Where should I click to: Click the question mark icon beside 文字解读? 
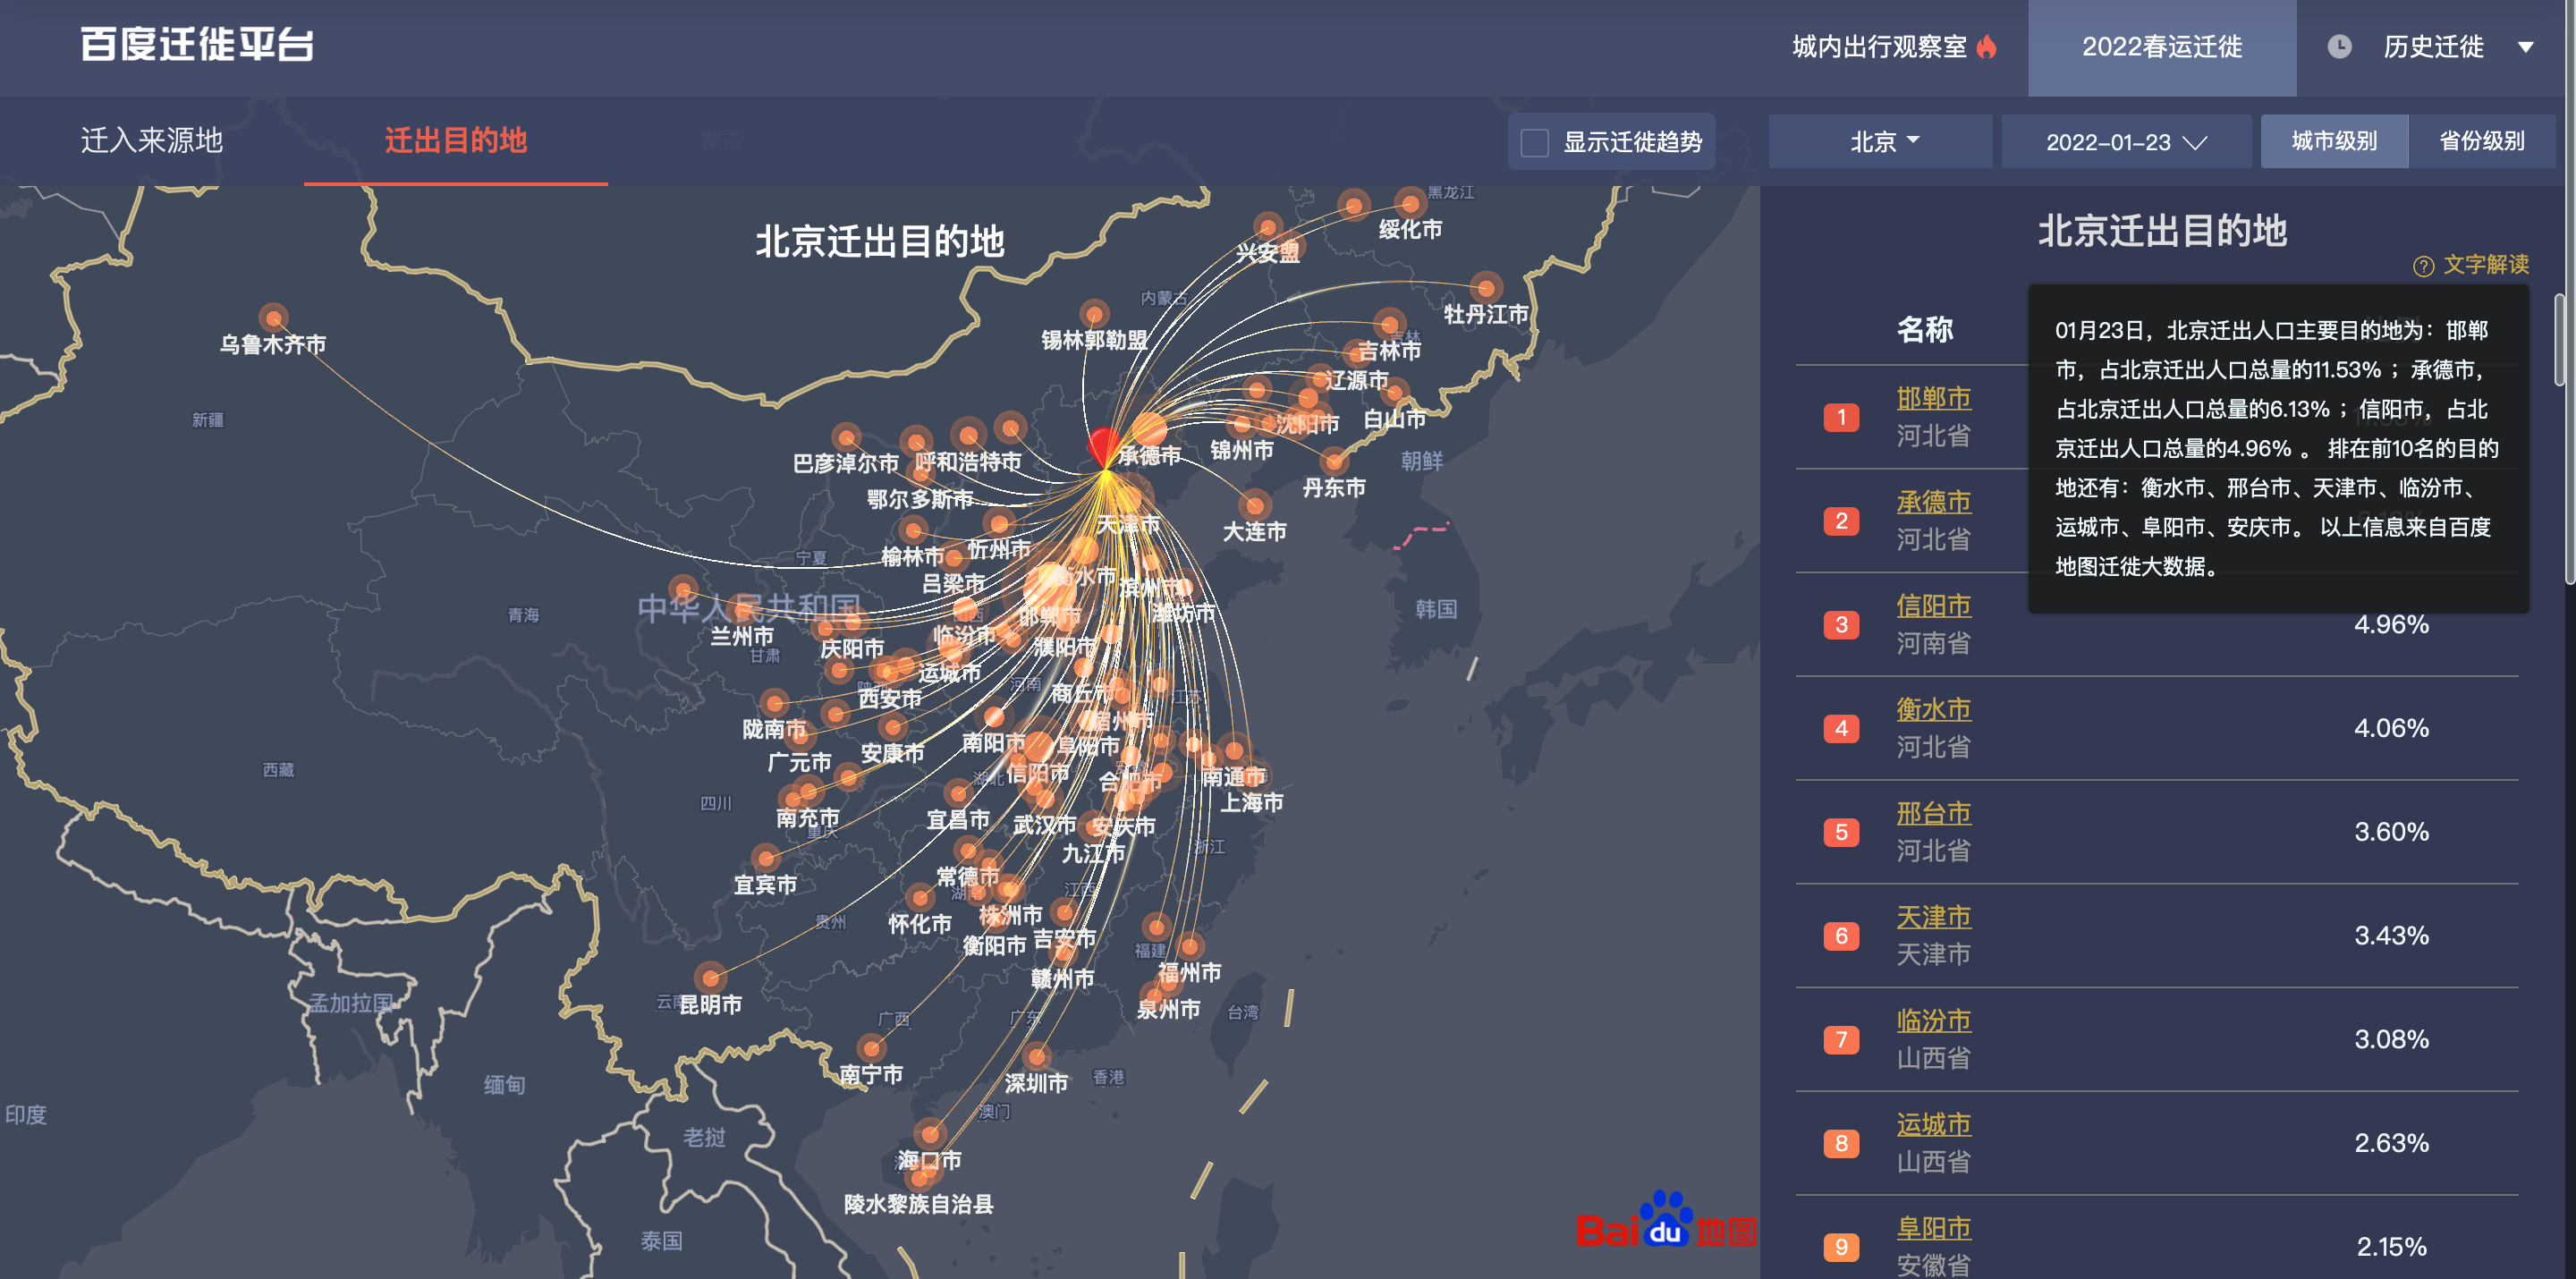(2423, 266)
